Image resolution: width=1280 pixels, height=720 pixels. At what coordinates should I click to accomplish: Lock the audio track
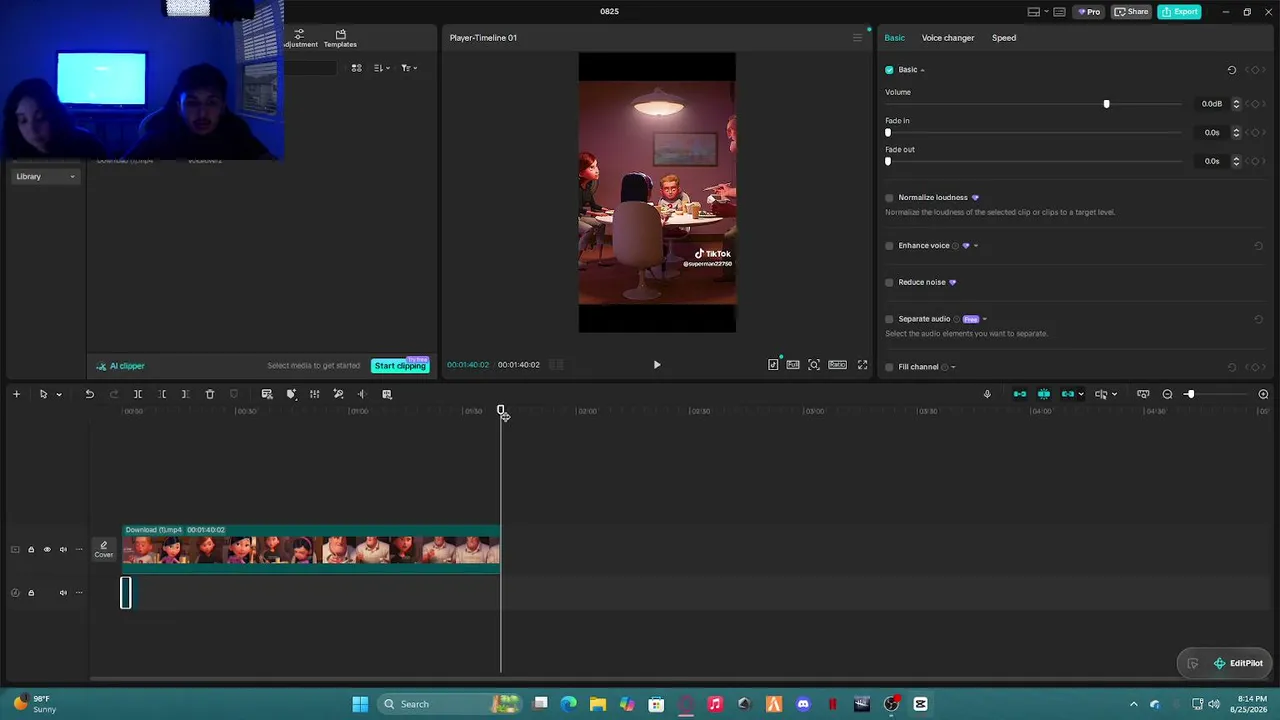31,593
